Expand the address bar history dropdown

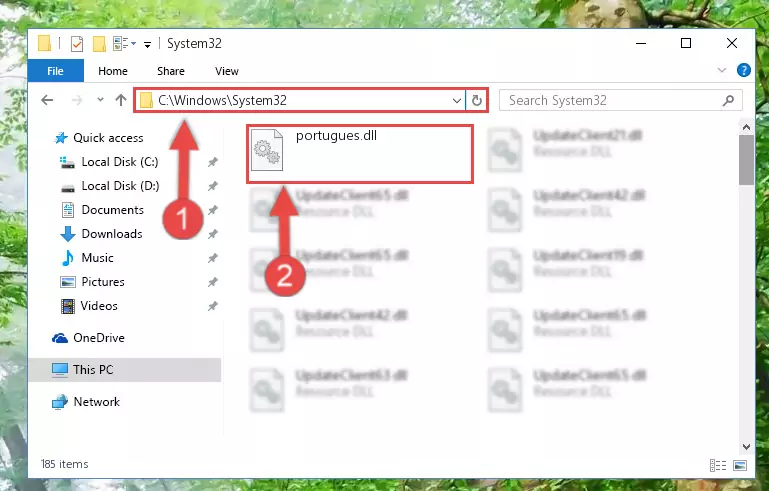tap(457, 101)
